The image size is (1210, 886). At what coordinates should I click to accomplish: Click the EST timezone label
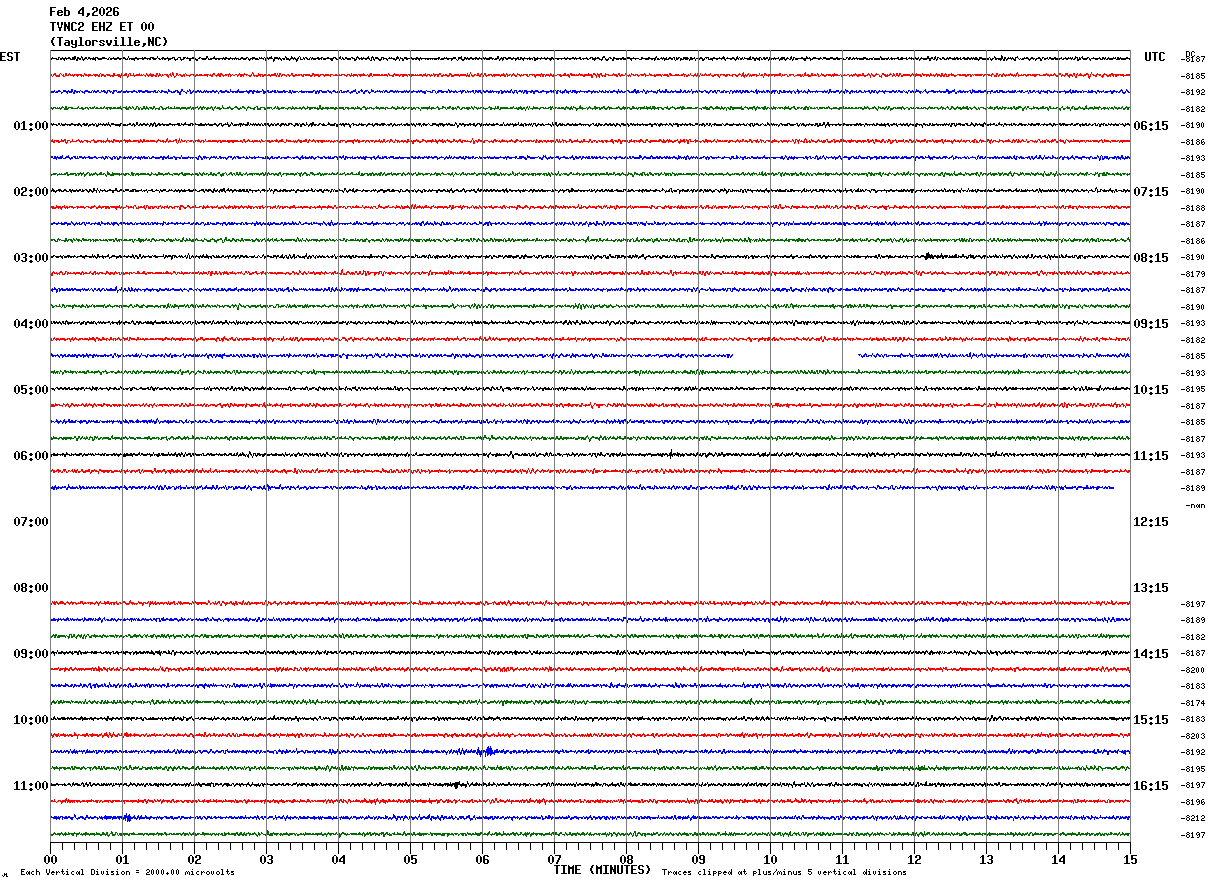10,57
